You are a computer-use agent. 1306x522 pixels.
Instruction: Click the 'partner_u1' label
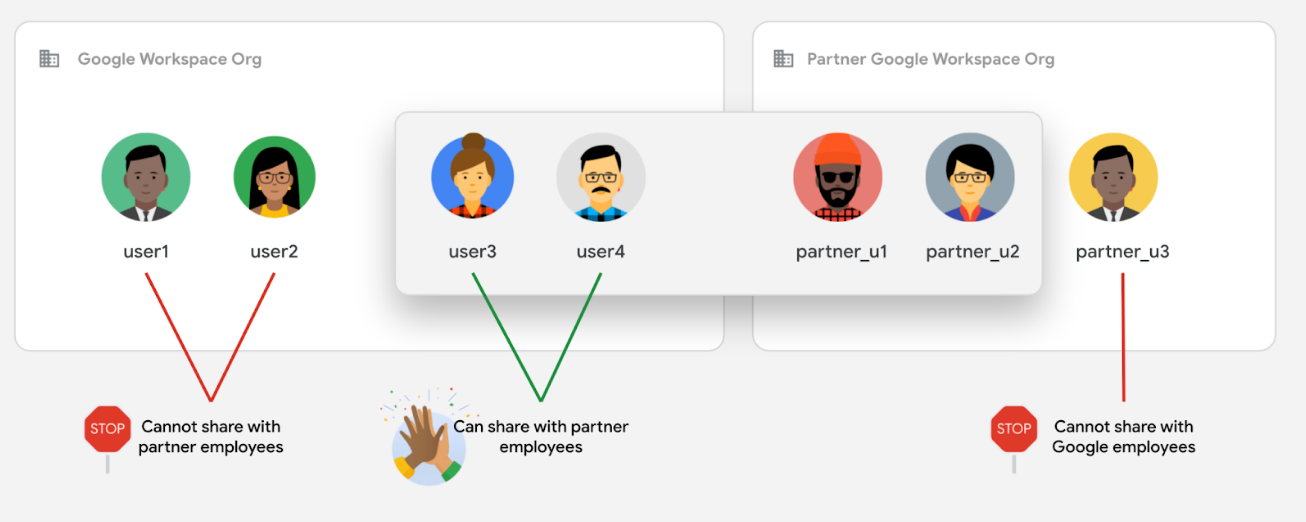(842, 252)
